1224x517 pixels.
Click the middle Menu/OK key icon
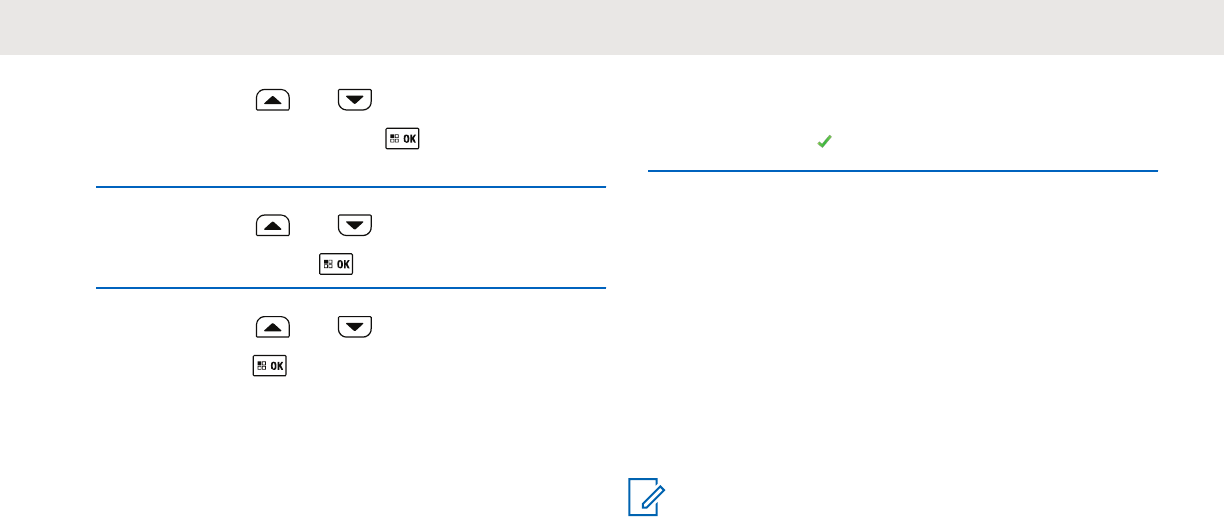click(x=336, y=264)
